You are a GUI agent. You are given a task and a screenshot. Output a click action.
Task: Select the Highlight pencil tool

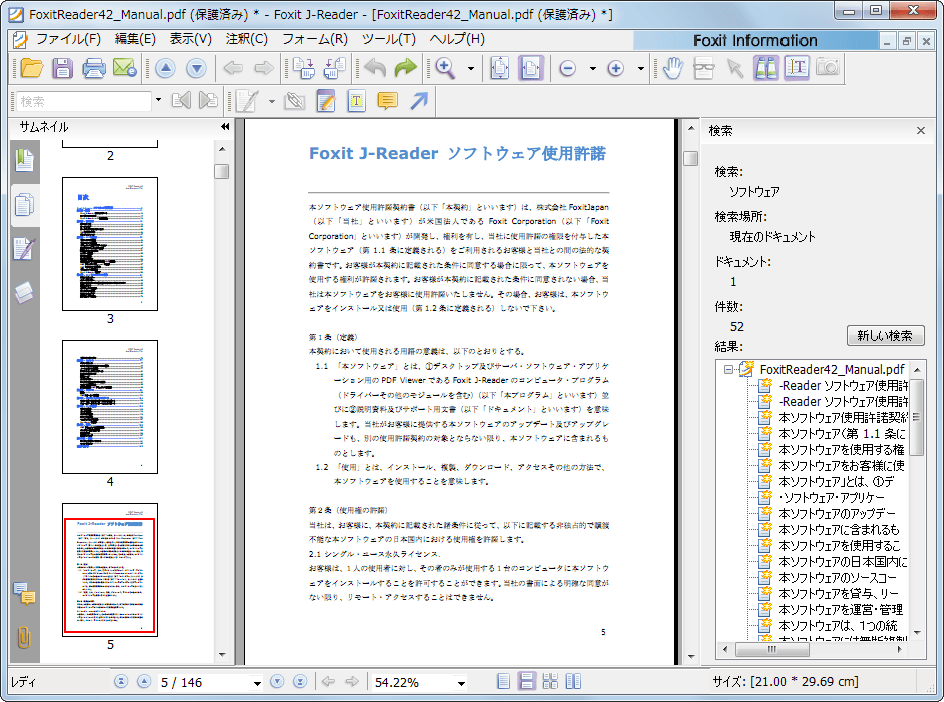[x=326, y=101]
